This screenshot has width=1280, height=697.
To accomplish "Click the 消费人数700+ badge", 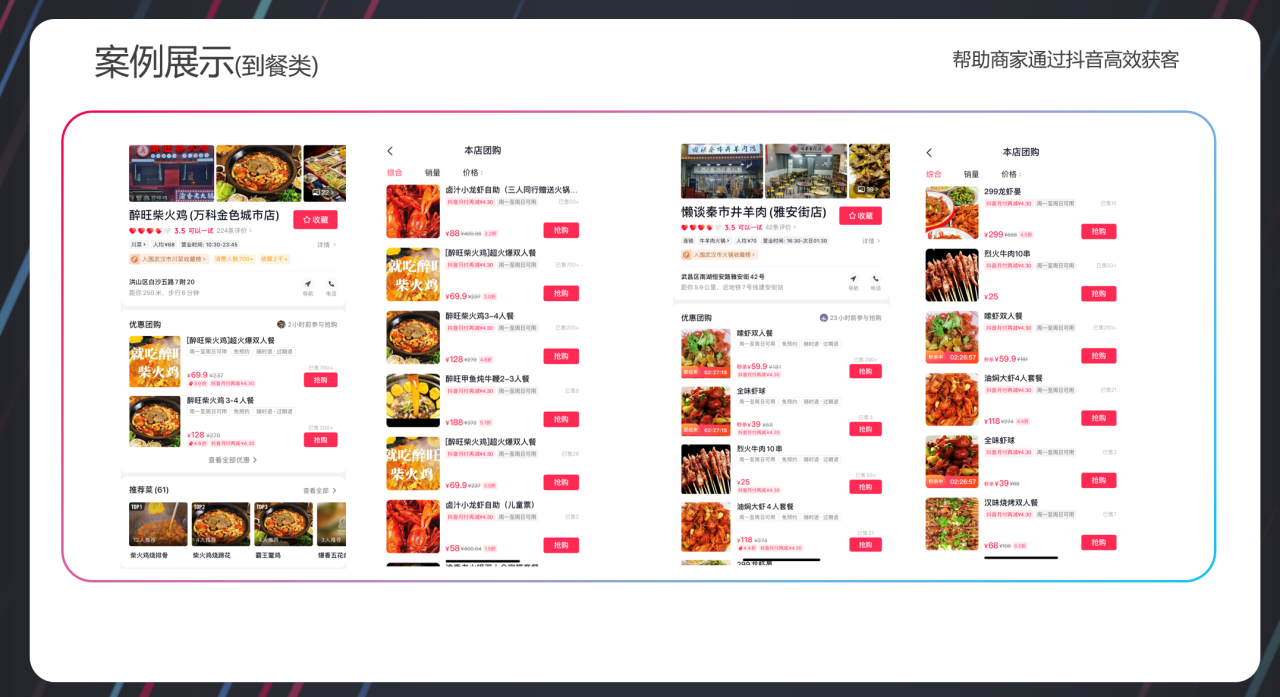I will [233, 259].
